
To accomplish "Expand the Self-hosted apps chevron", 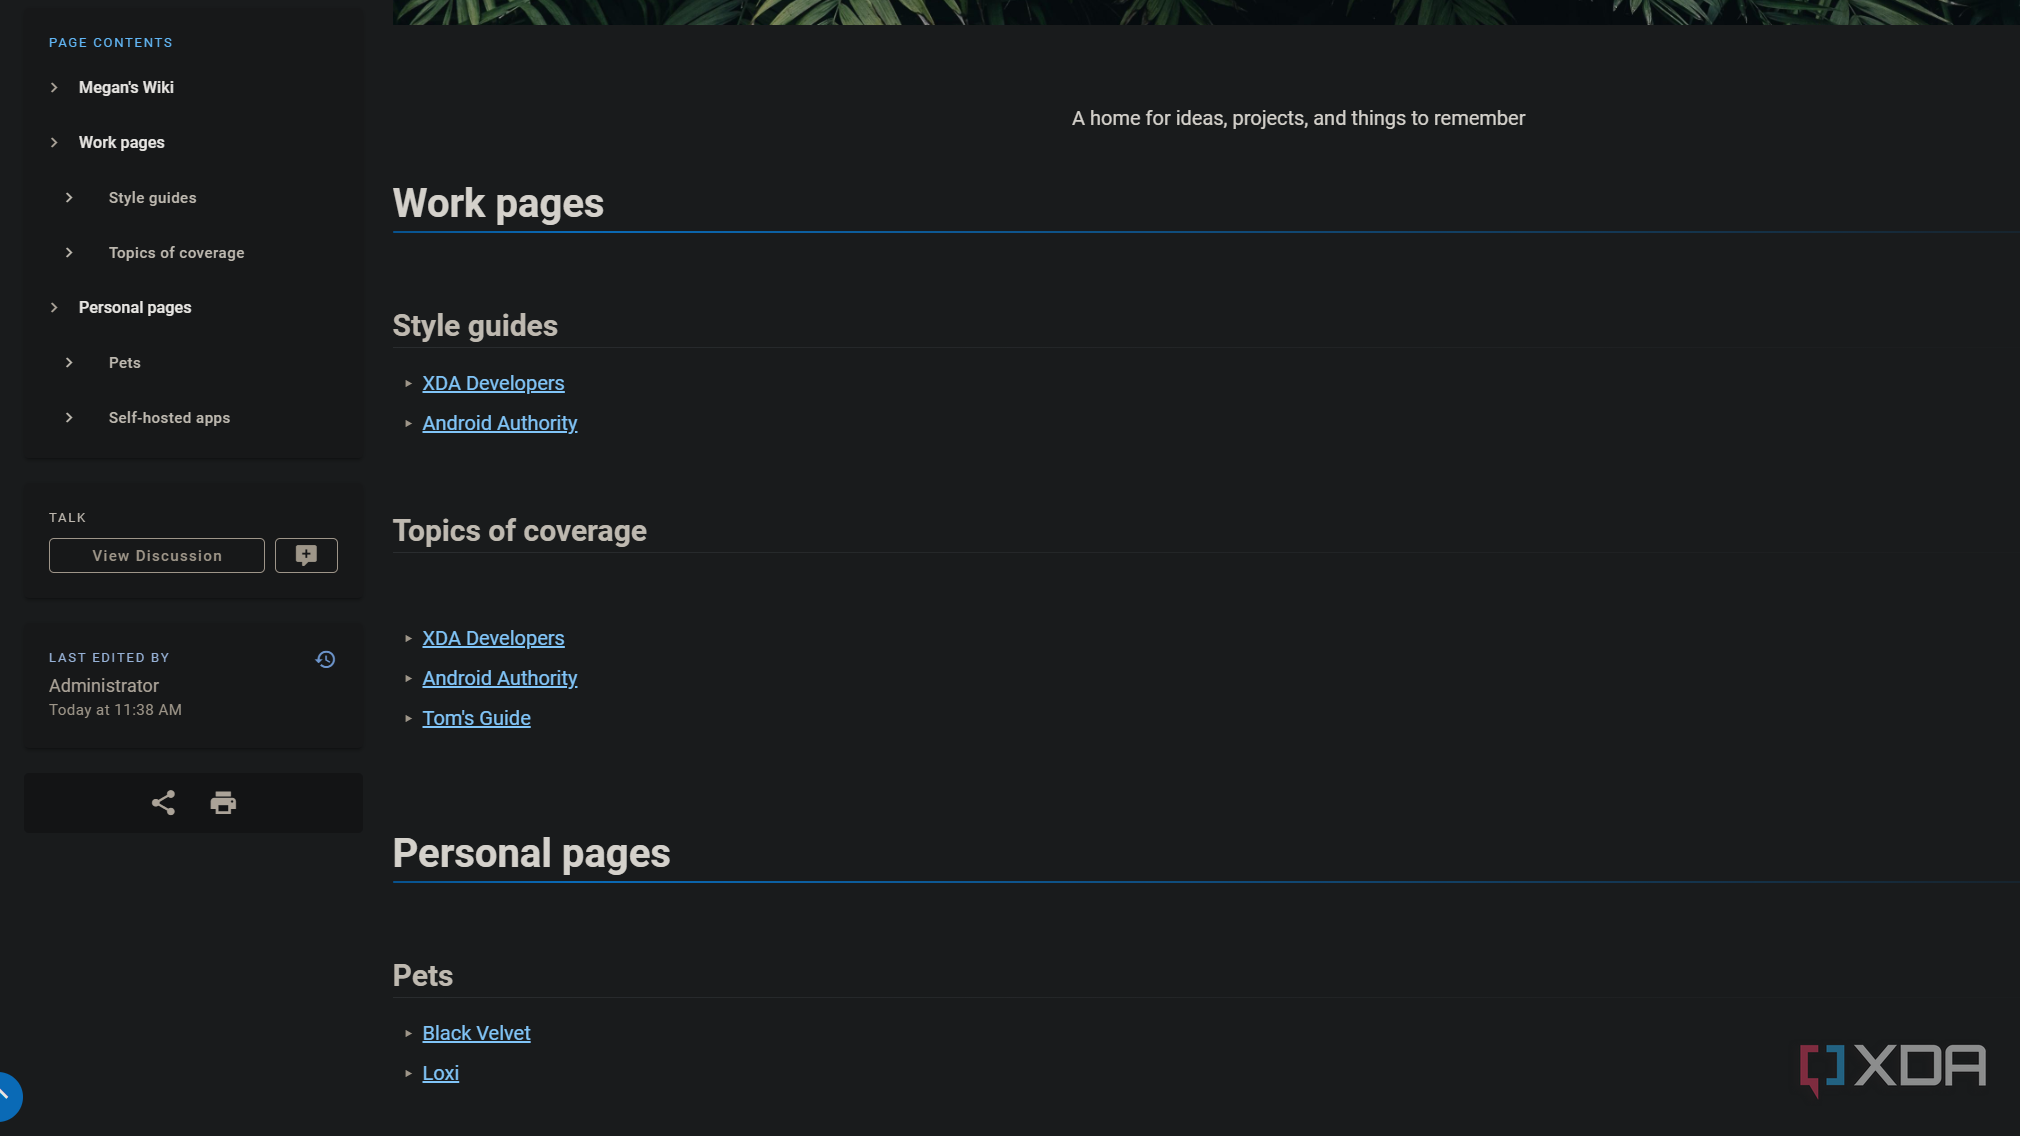I will 69,418.
